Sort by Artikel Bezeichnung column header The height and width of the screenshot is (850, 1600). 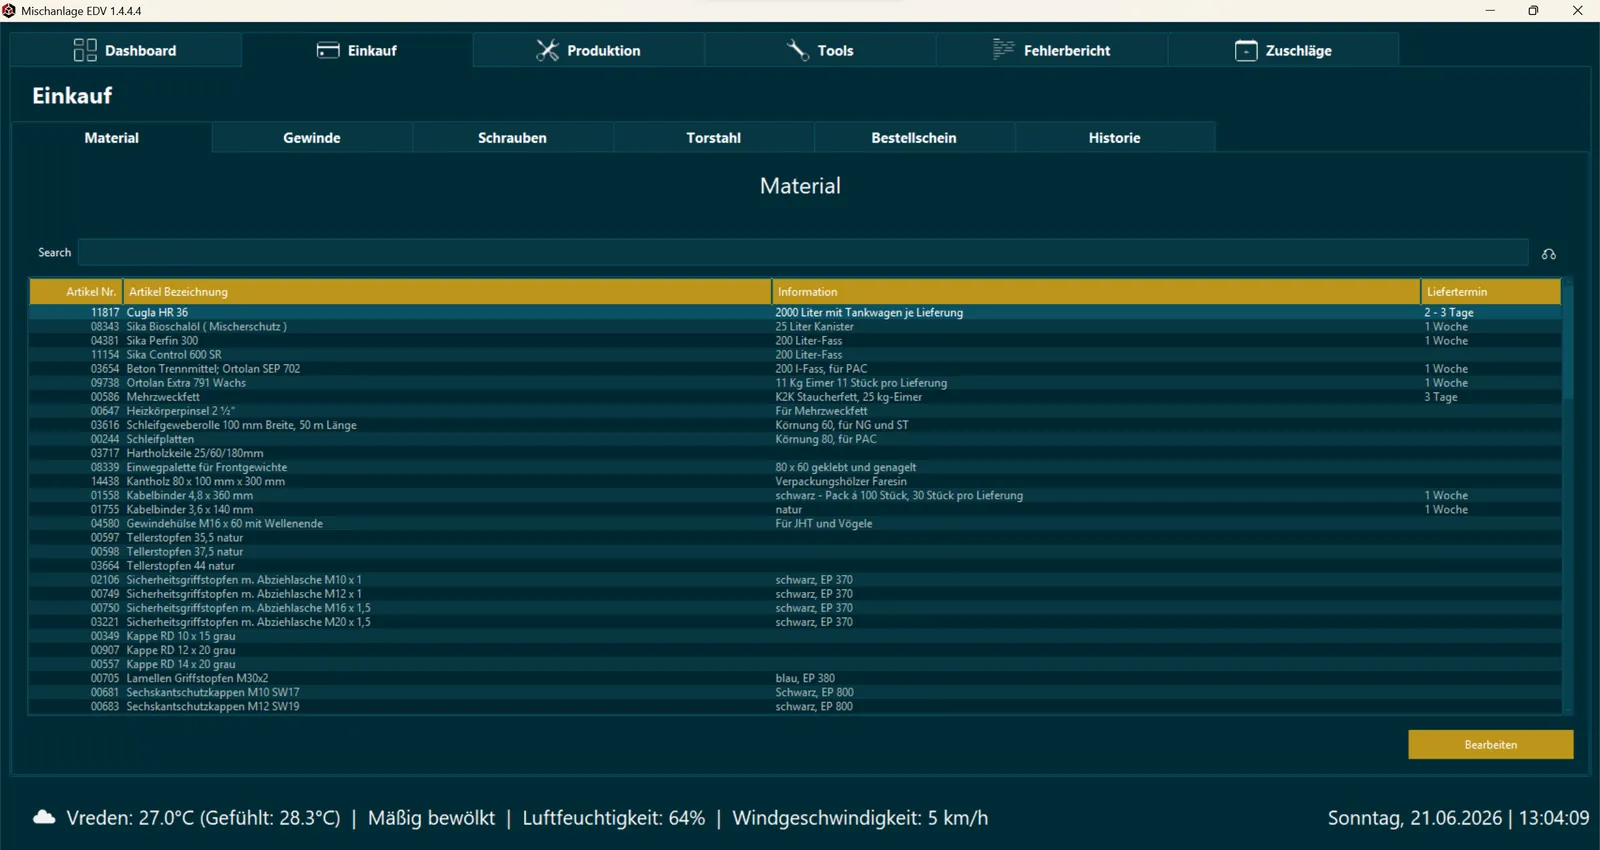point(447,292)
